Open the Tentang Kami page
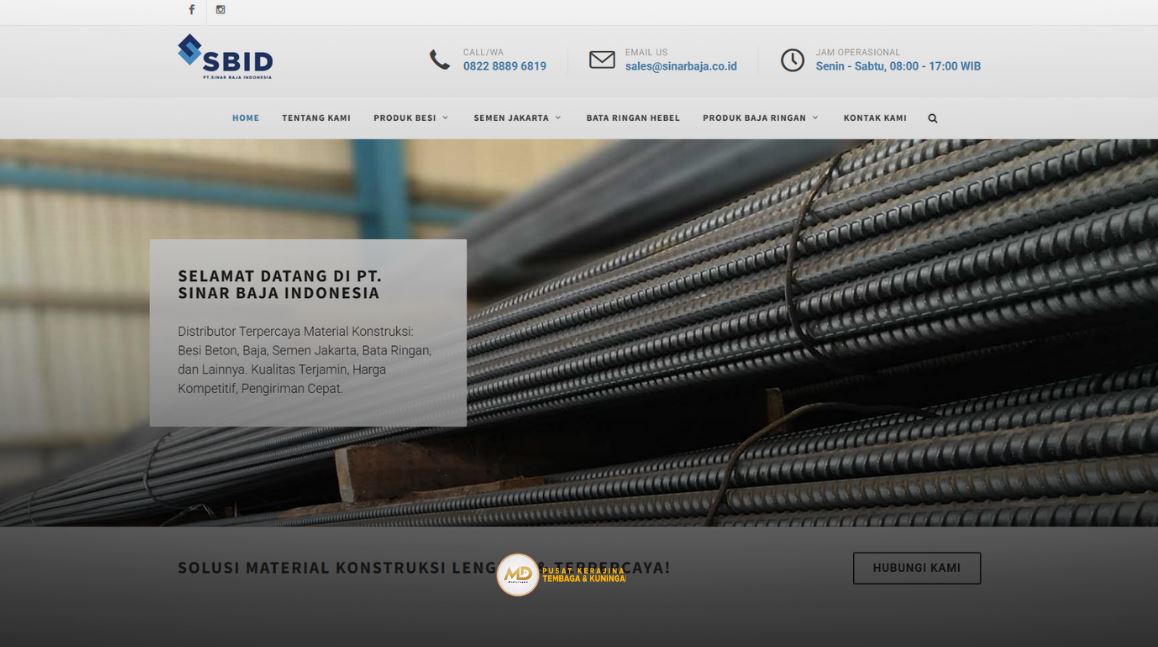Screen dimensions: 1158x647 (x=316, y=118)
